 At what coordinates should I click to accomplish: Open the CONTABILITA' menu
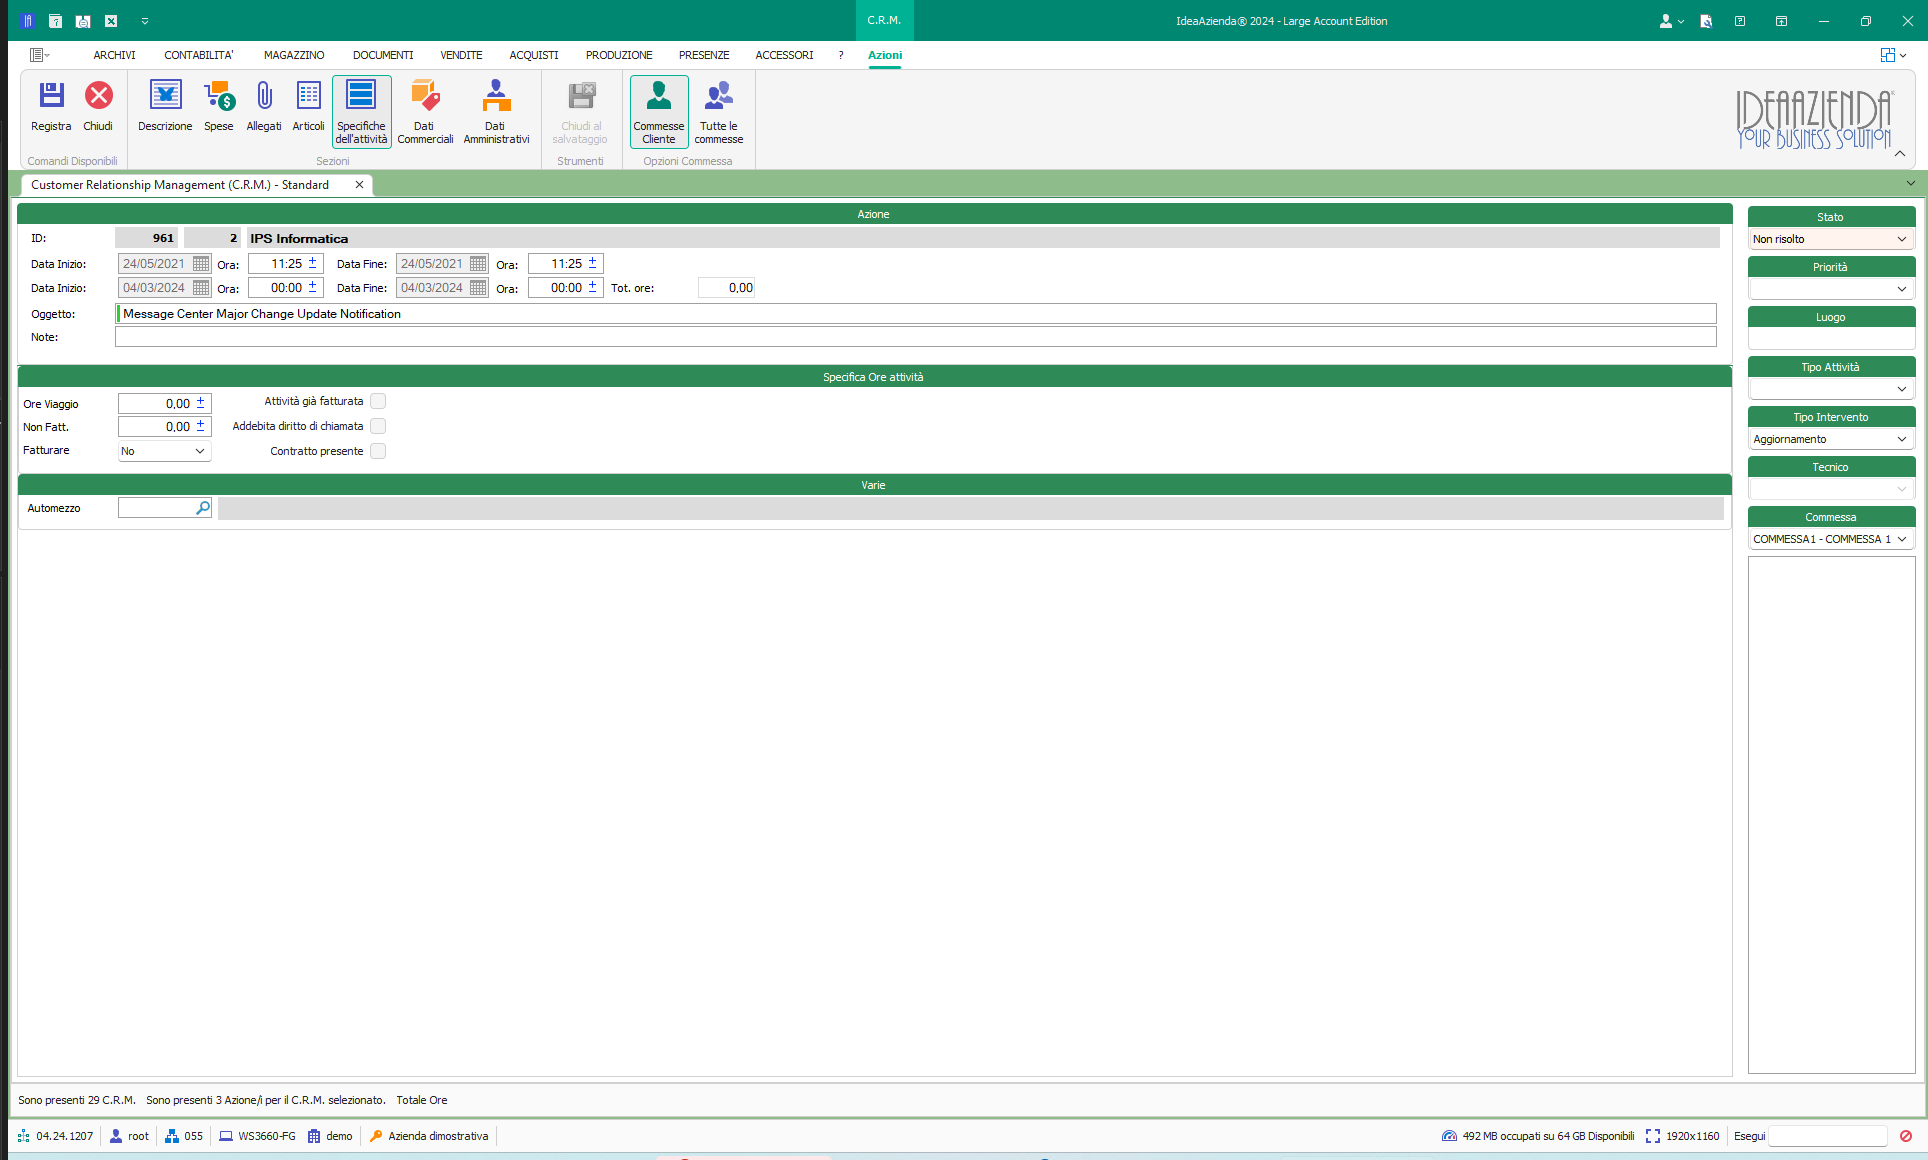(x=199, y=55)
